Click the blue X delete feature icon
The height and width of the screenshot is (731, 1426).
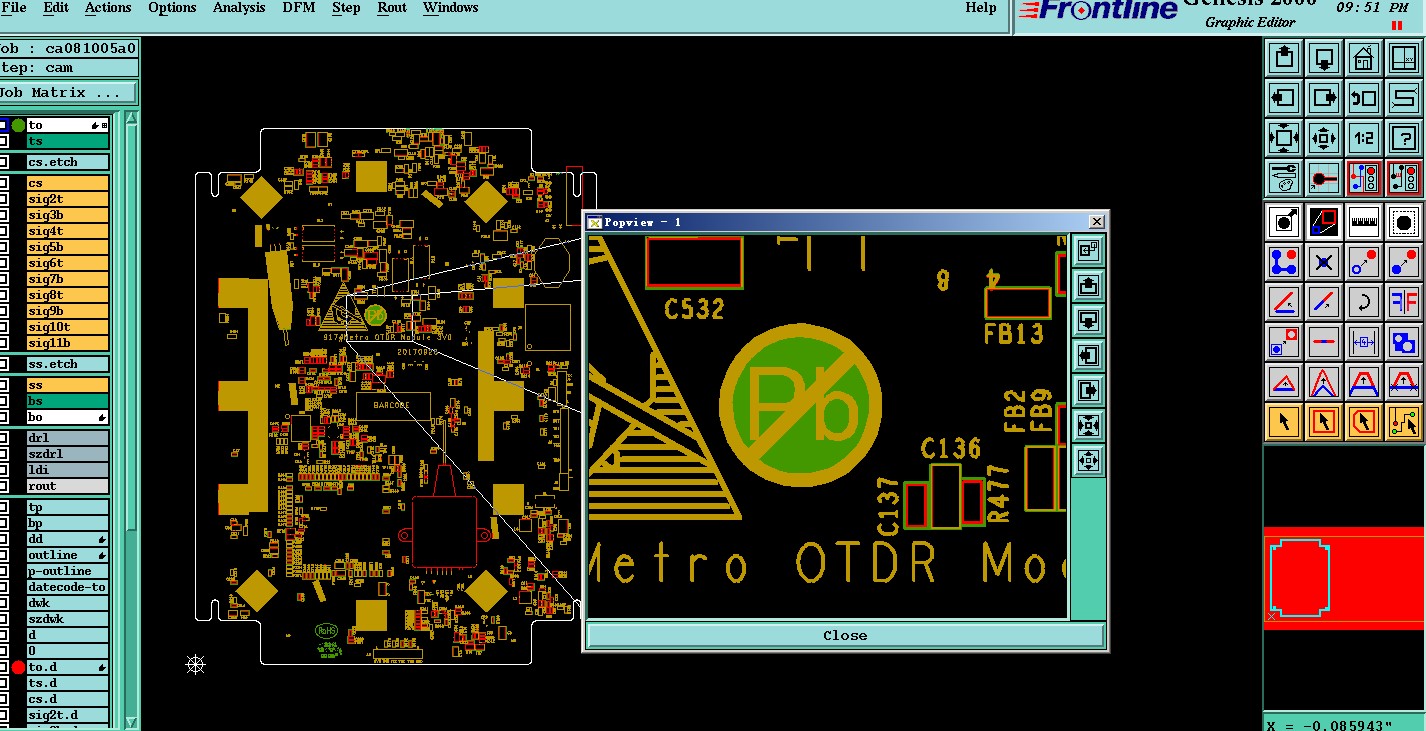click(x=1324, y=262)
